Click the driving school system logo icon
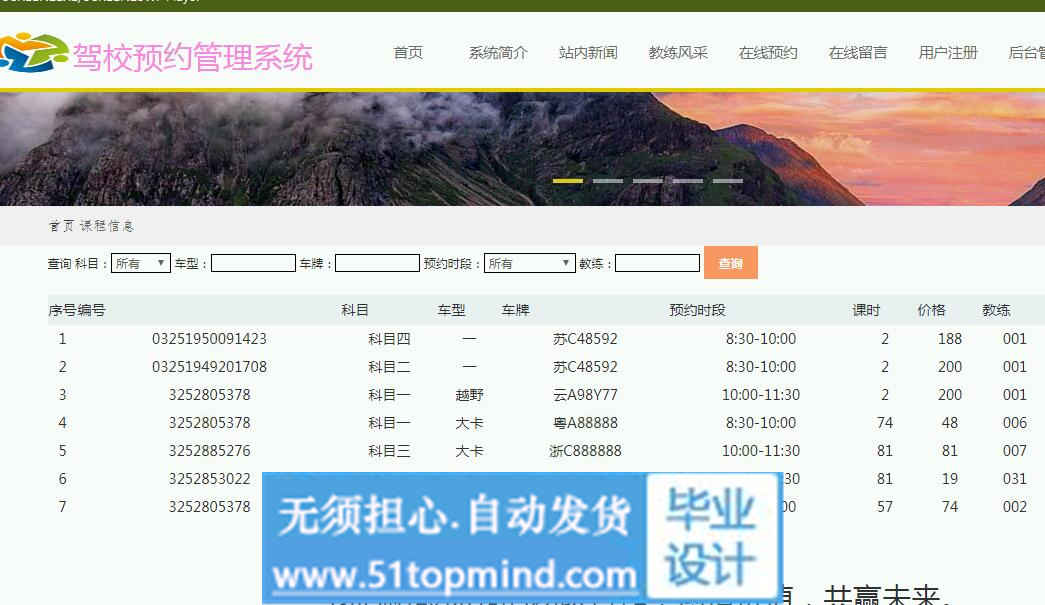 (x=33, y=52)
